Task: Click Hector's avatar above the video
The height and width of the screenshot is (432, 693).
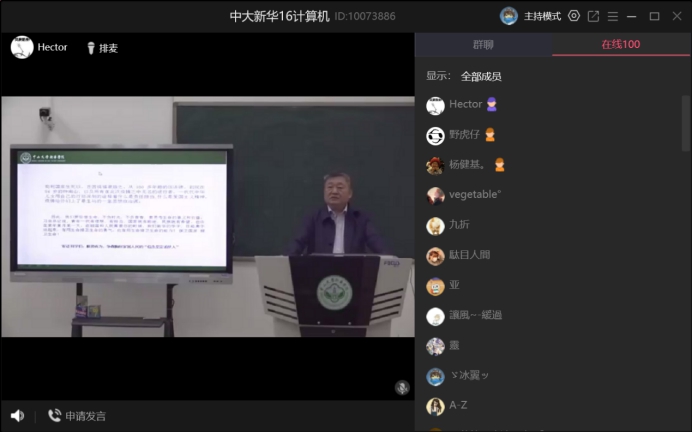Action: (22, 47)
